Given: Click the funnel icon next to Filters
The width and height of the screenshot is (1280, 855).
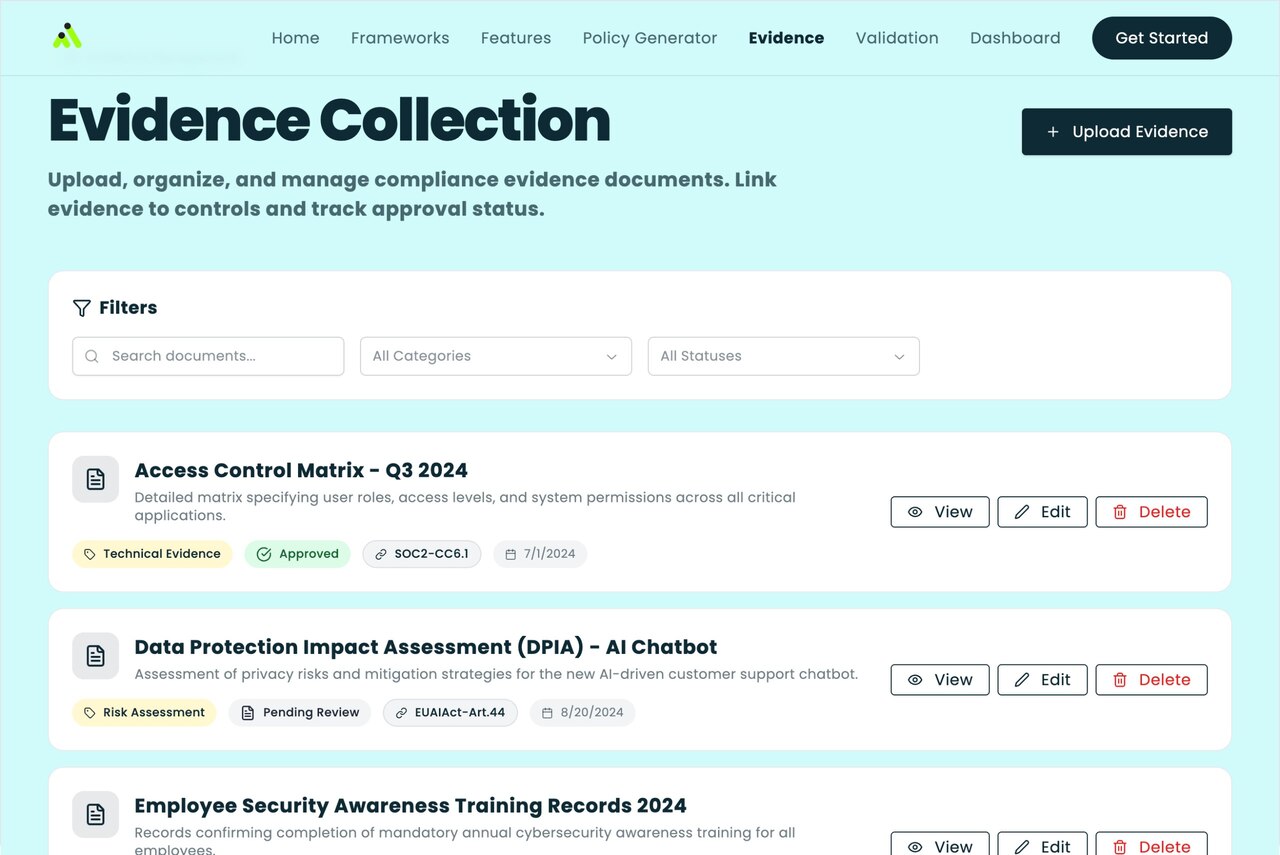Looking at the screenshot, I should point(82,308).
